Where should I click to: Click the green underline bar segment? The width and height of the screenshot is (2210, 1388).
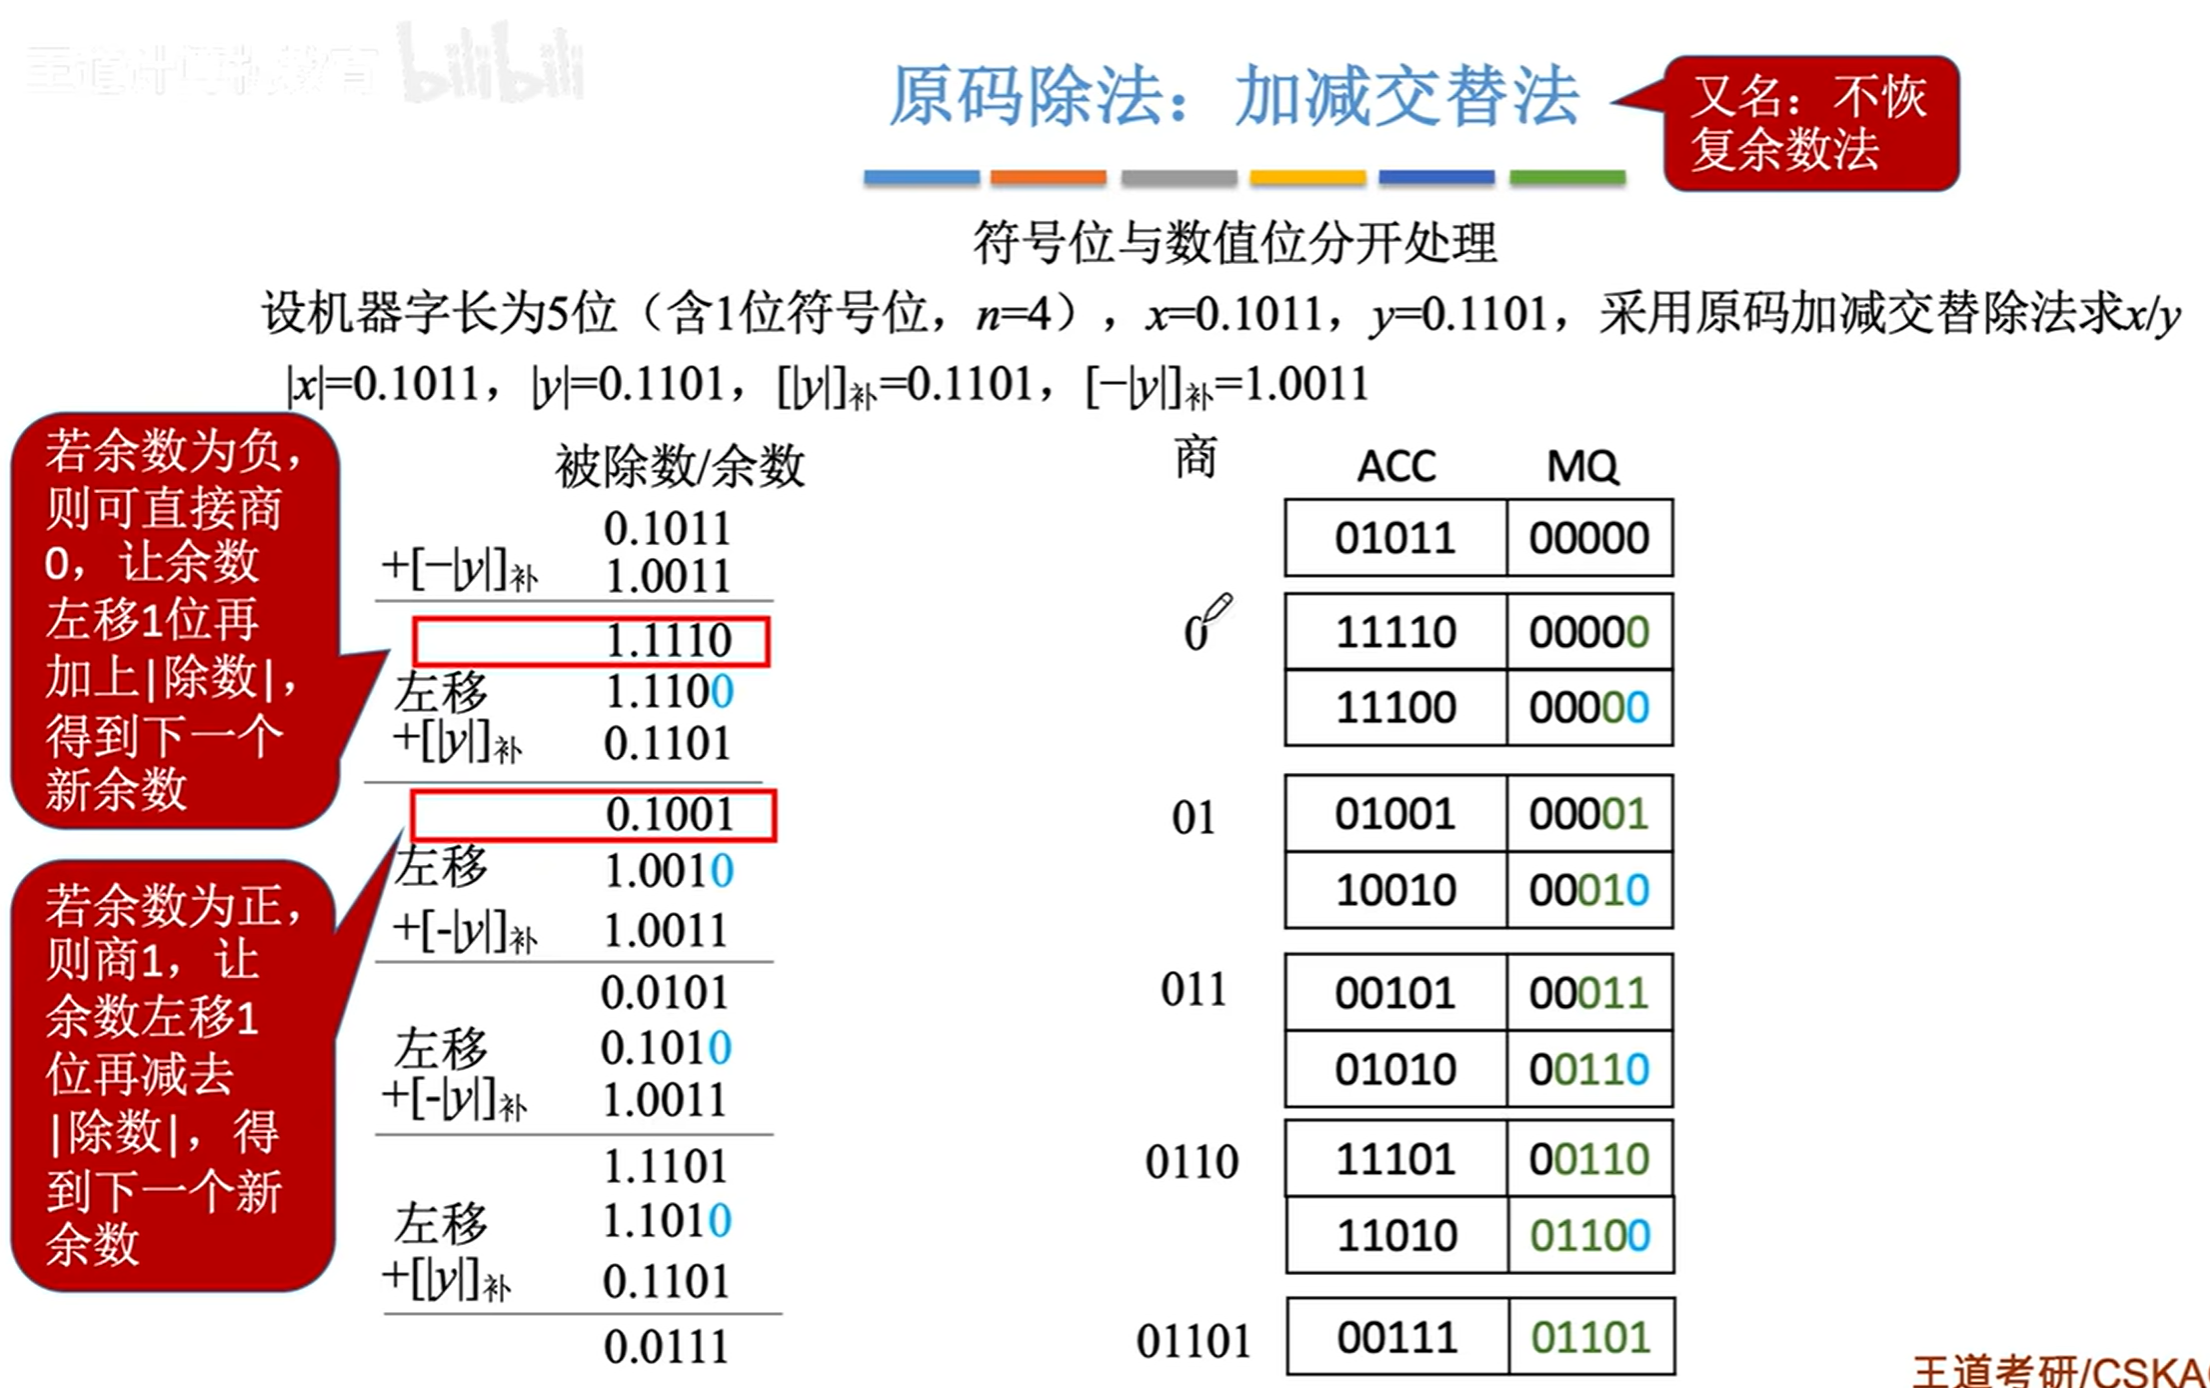(x=1567, y=177)
